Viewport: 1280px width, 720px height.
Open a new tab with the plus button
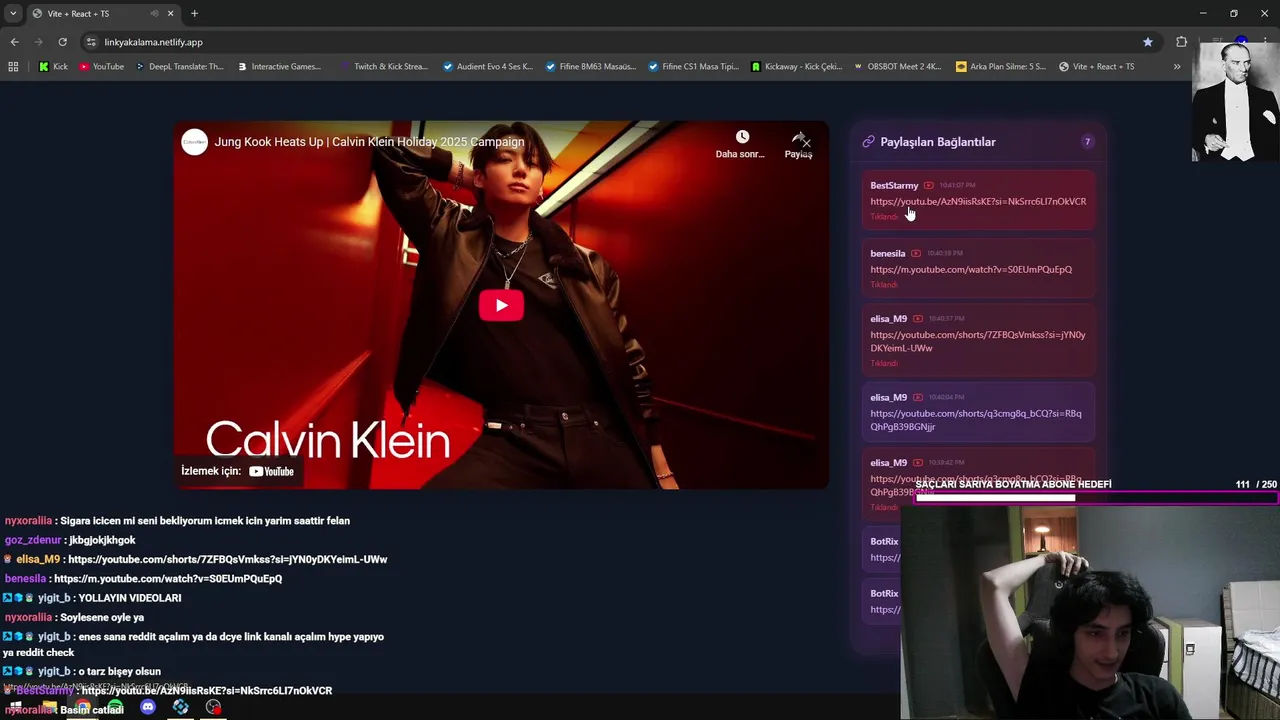tap(194, 13)
